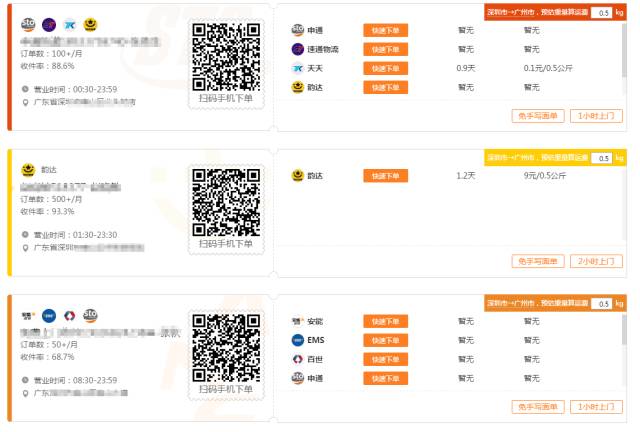Click weight input field in first card header
640x432 pixels.
click(602, 13)
